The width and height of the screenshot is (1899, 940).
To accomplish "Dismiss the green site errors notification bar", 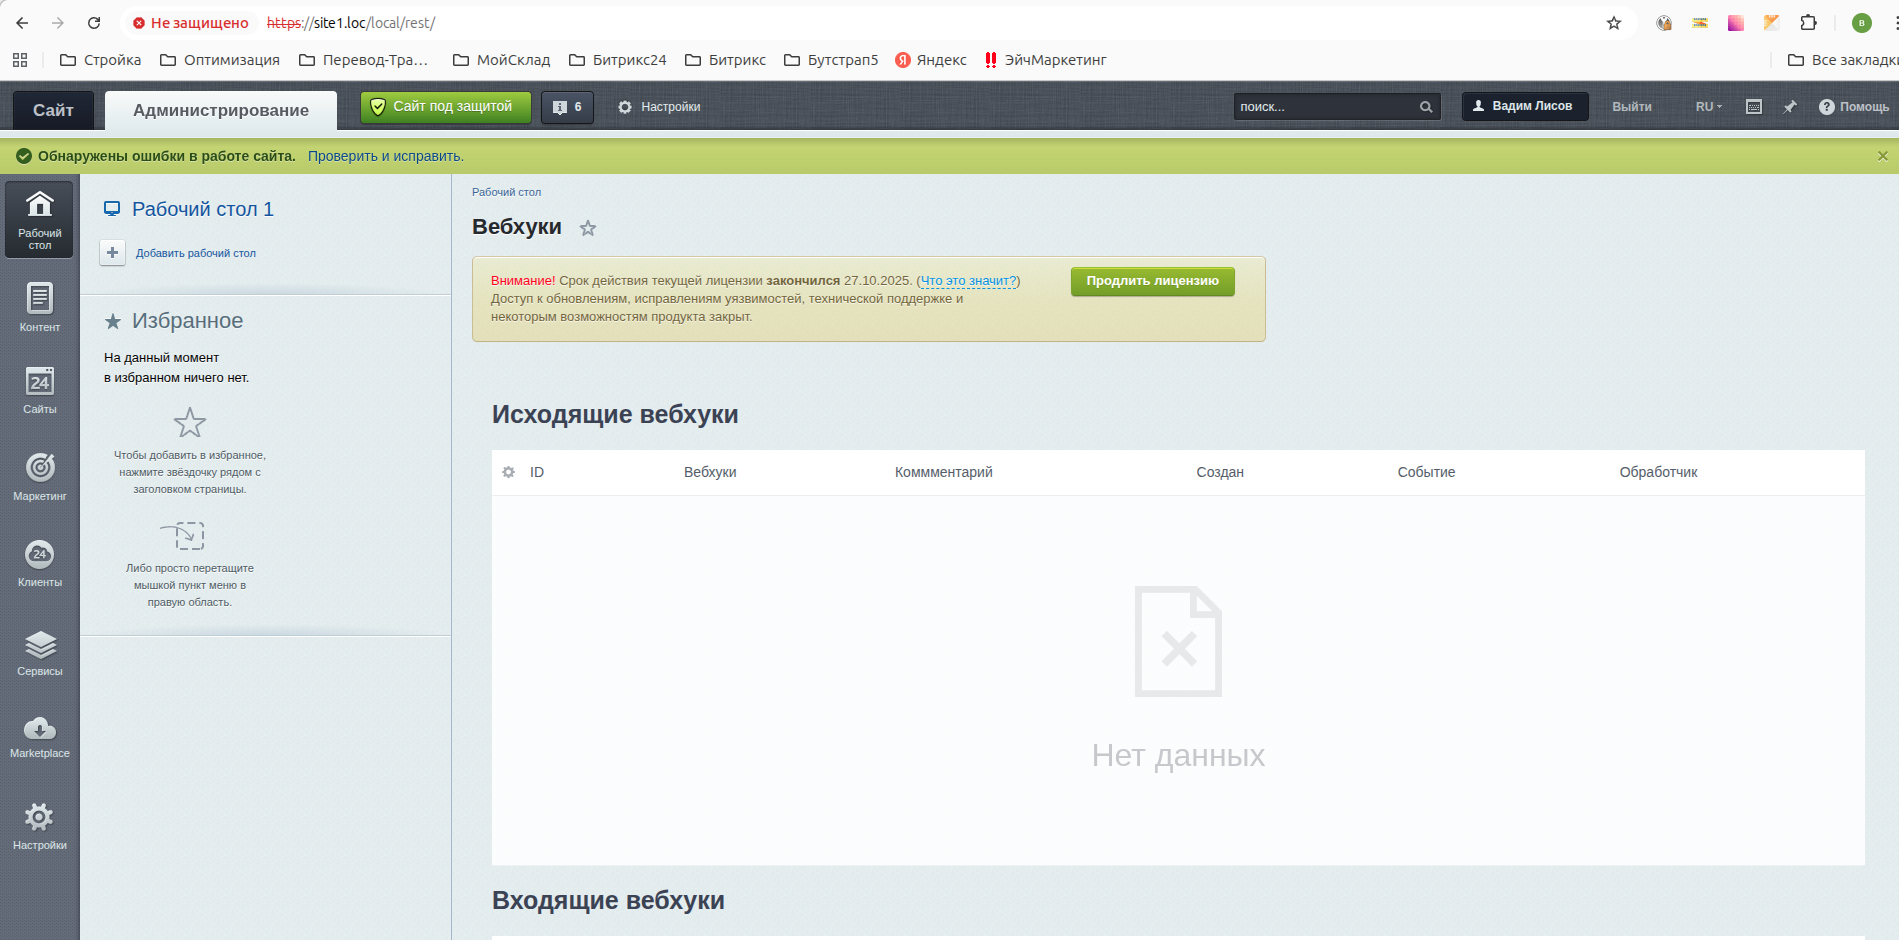I will pyautogui.click(x=1882, y=156).
